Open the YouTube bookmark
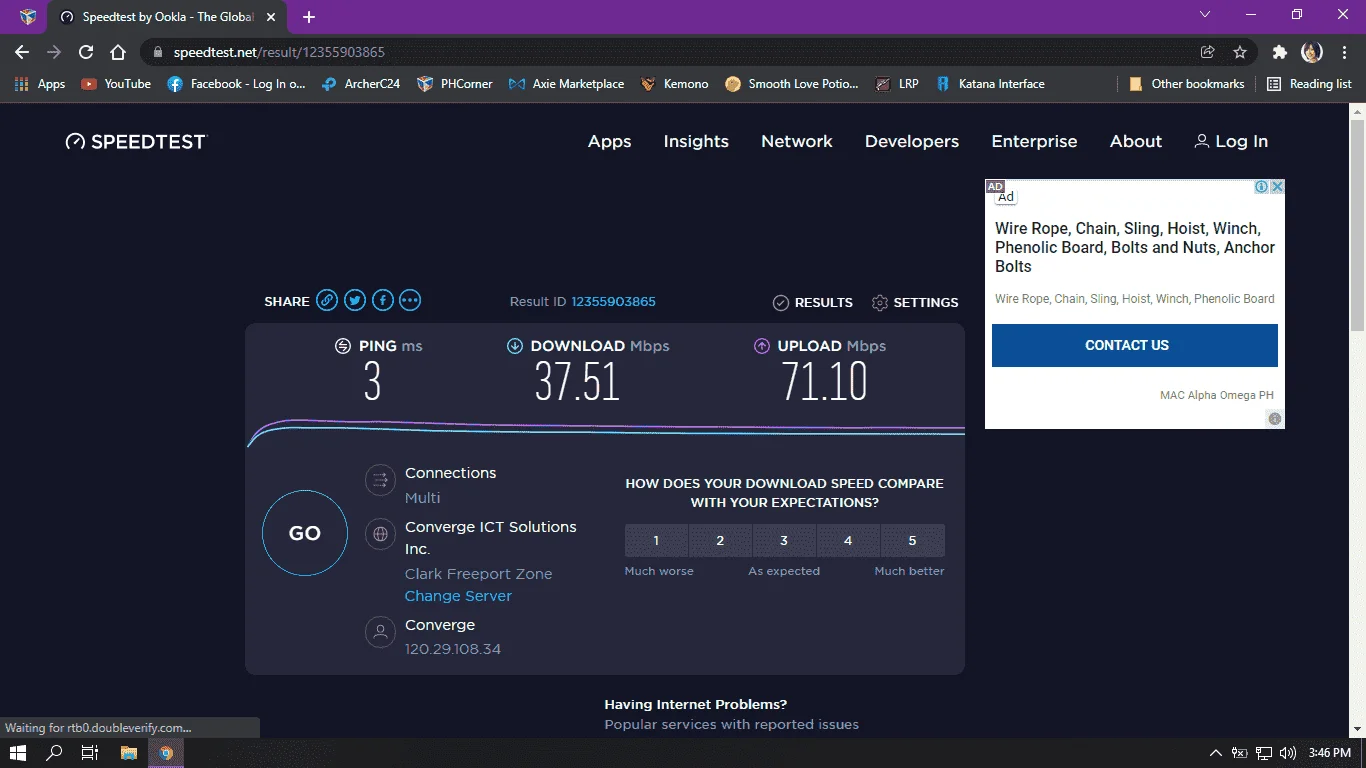Image resolution: width=1366 pixels, height=768 pixels. (x=116, y=84)
